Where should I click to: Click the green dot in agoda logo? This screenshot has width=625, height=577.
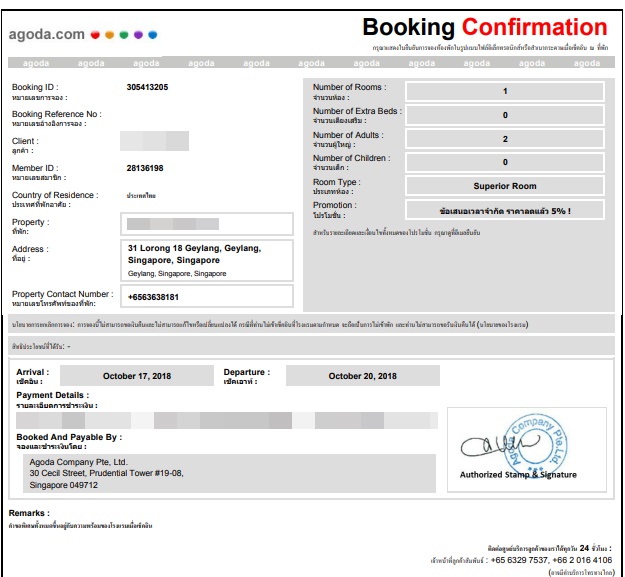click(x=124, y=35)
